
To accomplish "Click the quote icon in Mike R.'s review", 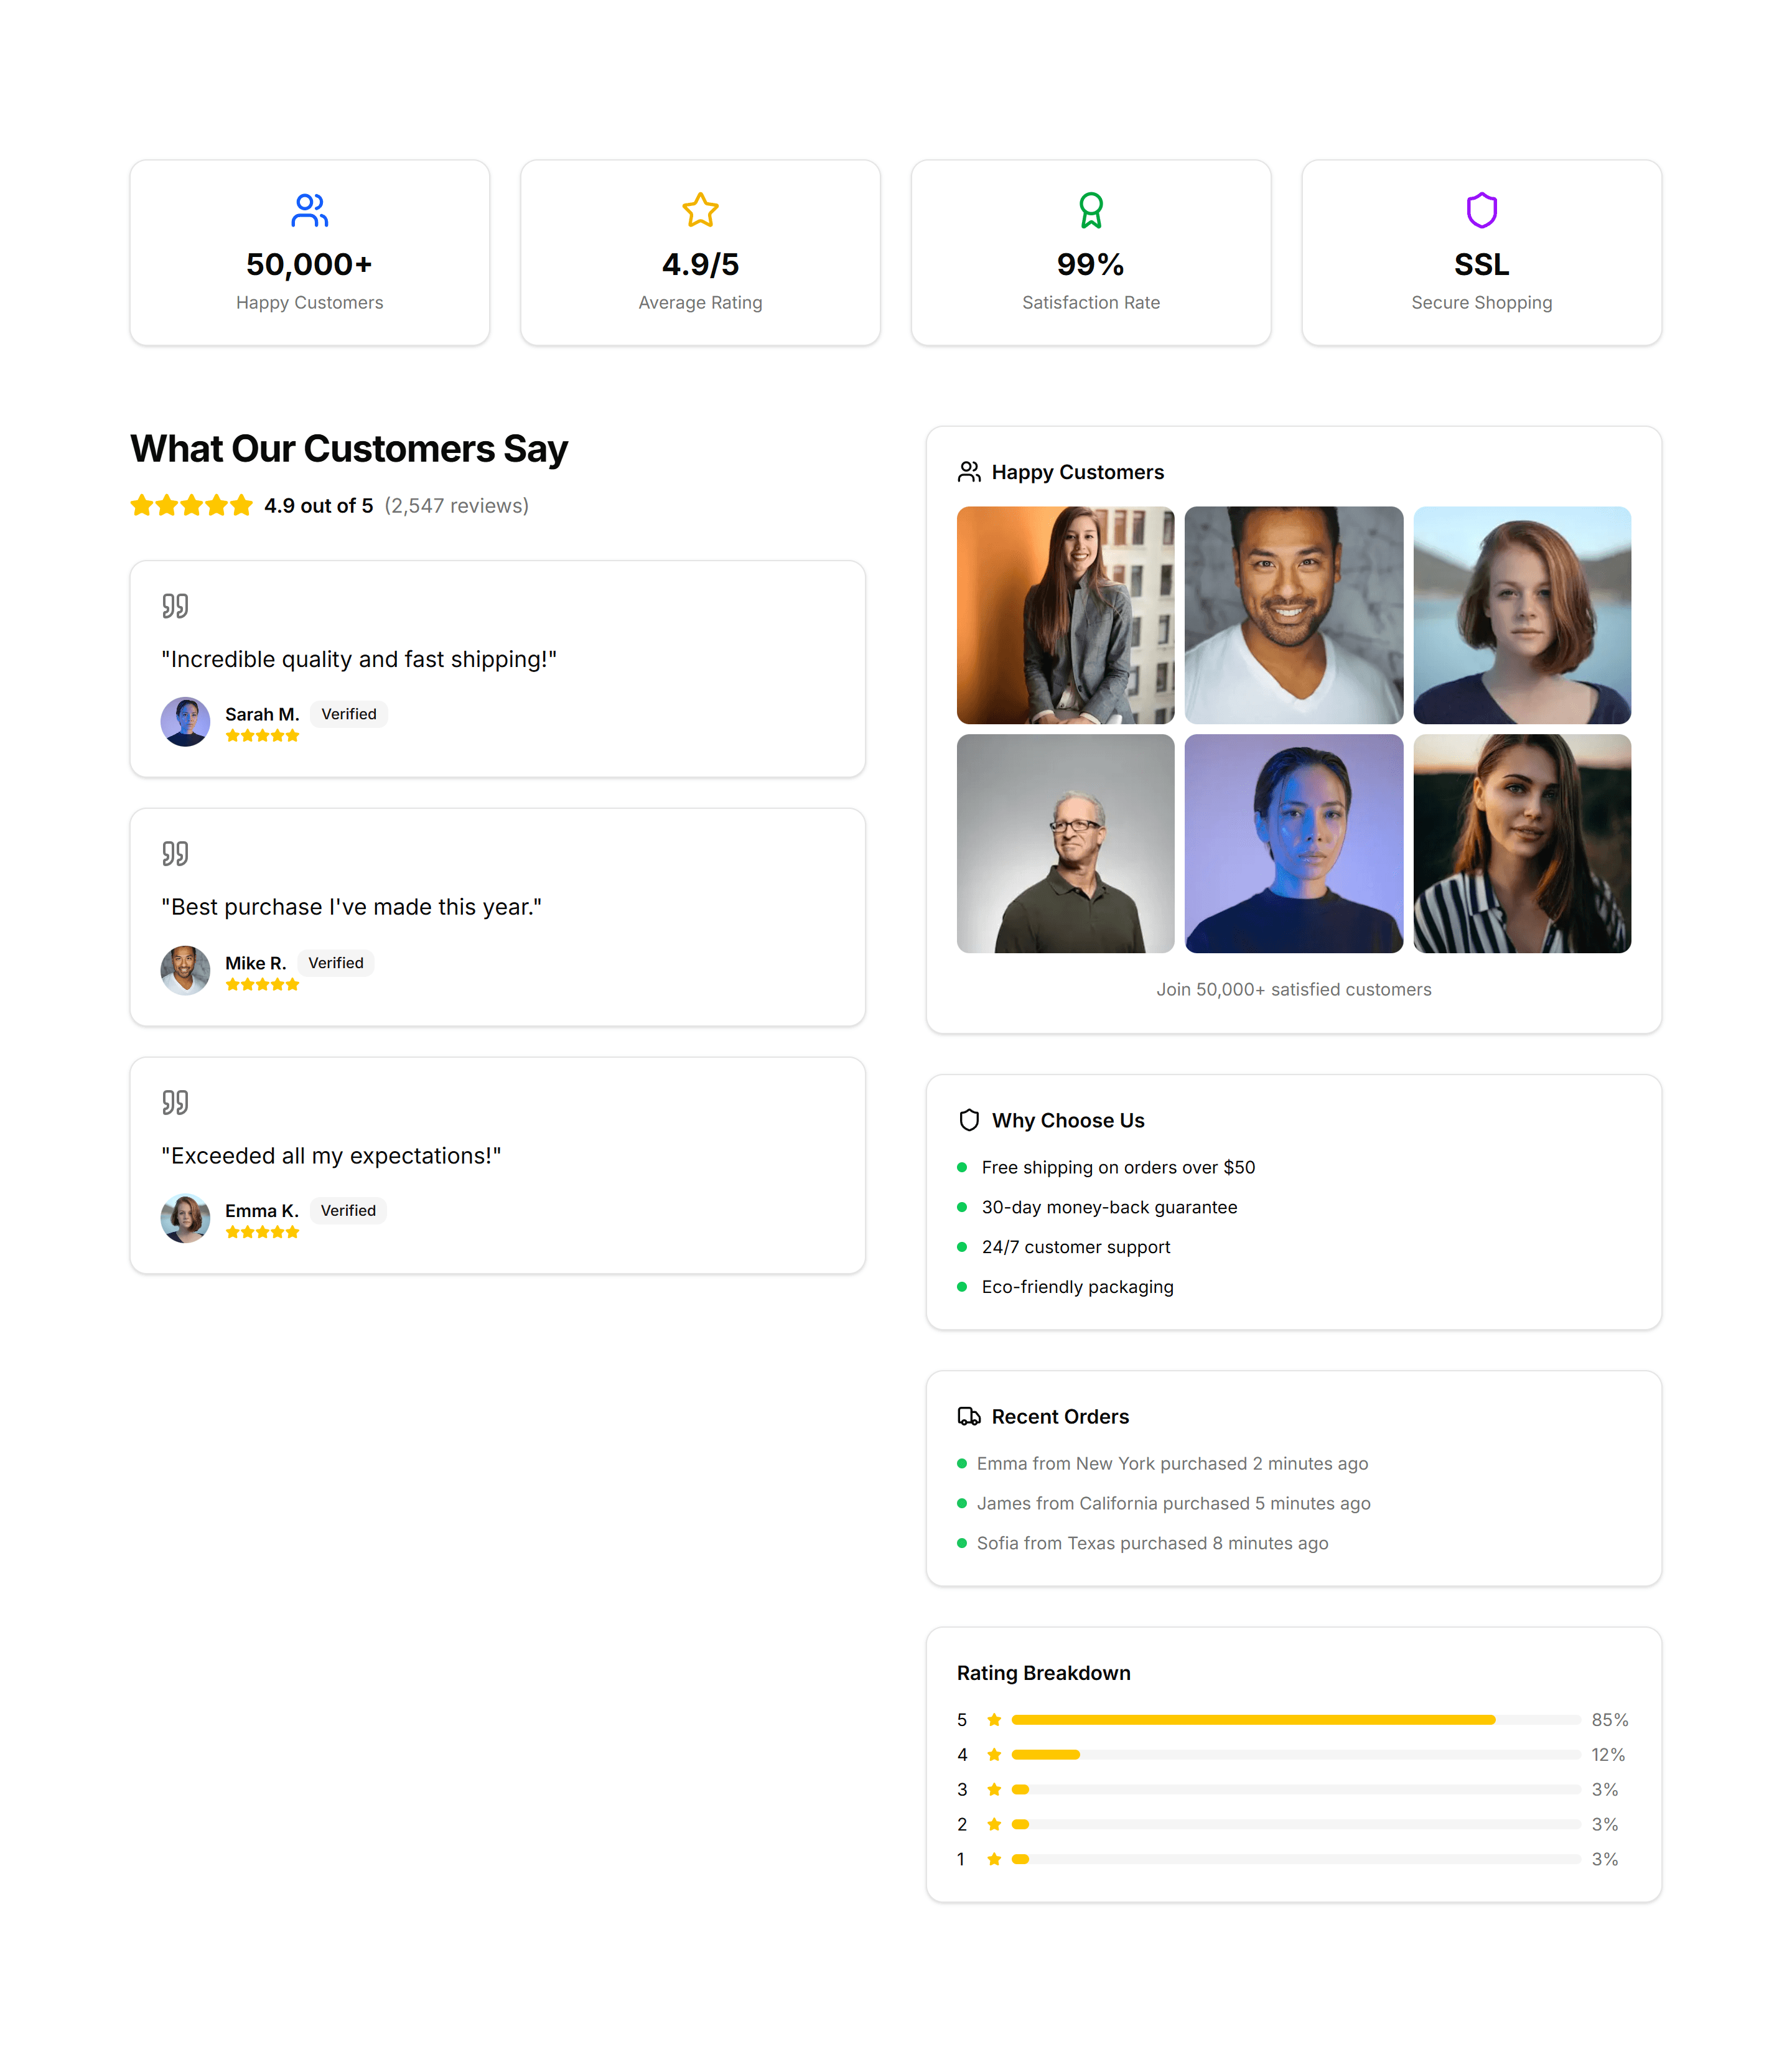I will (175, 853).
